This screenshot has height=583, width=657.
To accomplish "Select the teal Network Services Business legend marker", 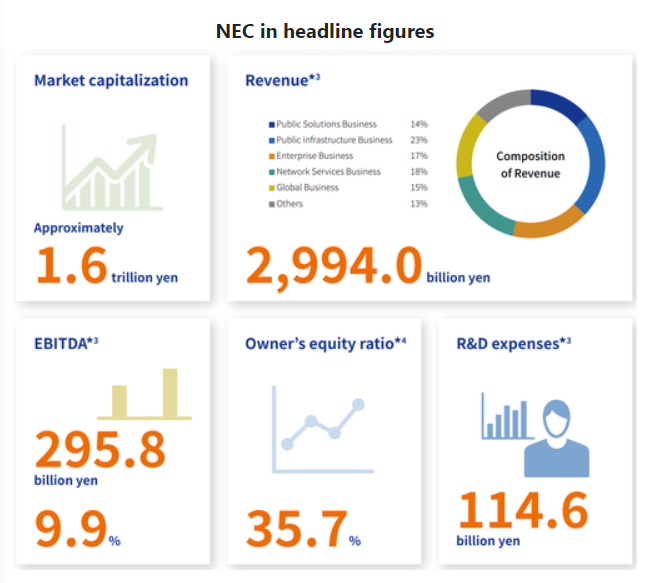I will tap(271, 172).
